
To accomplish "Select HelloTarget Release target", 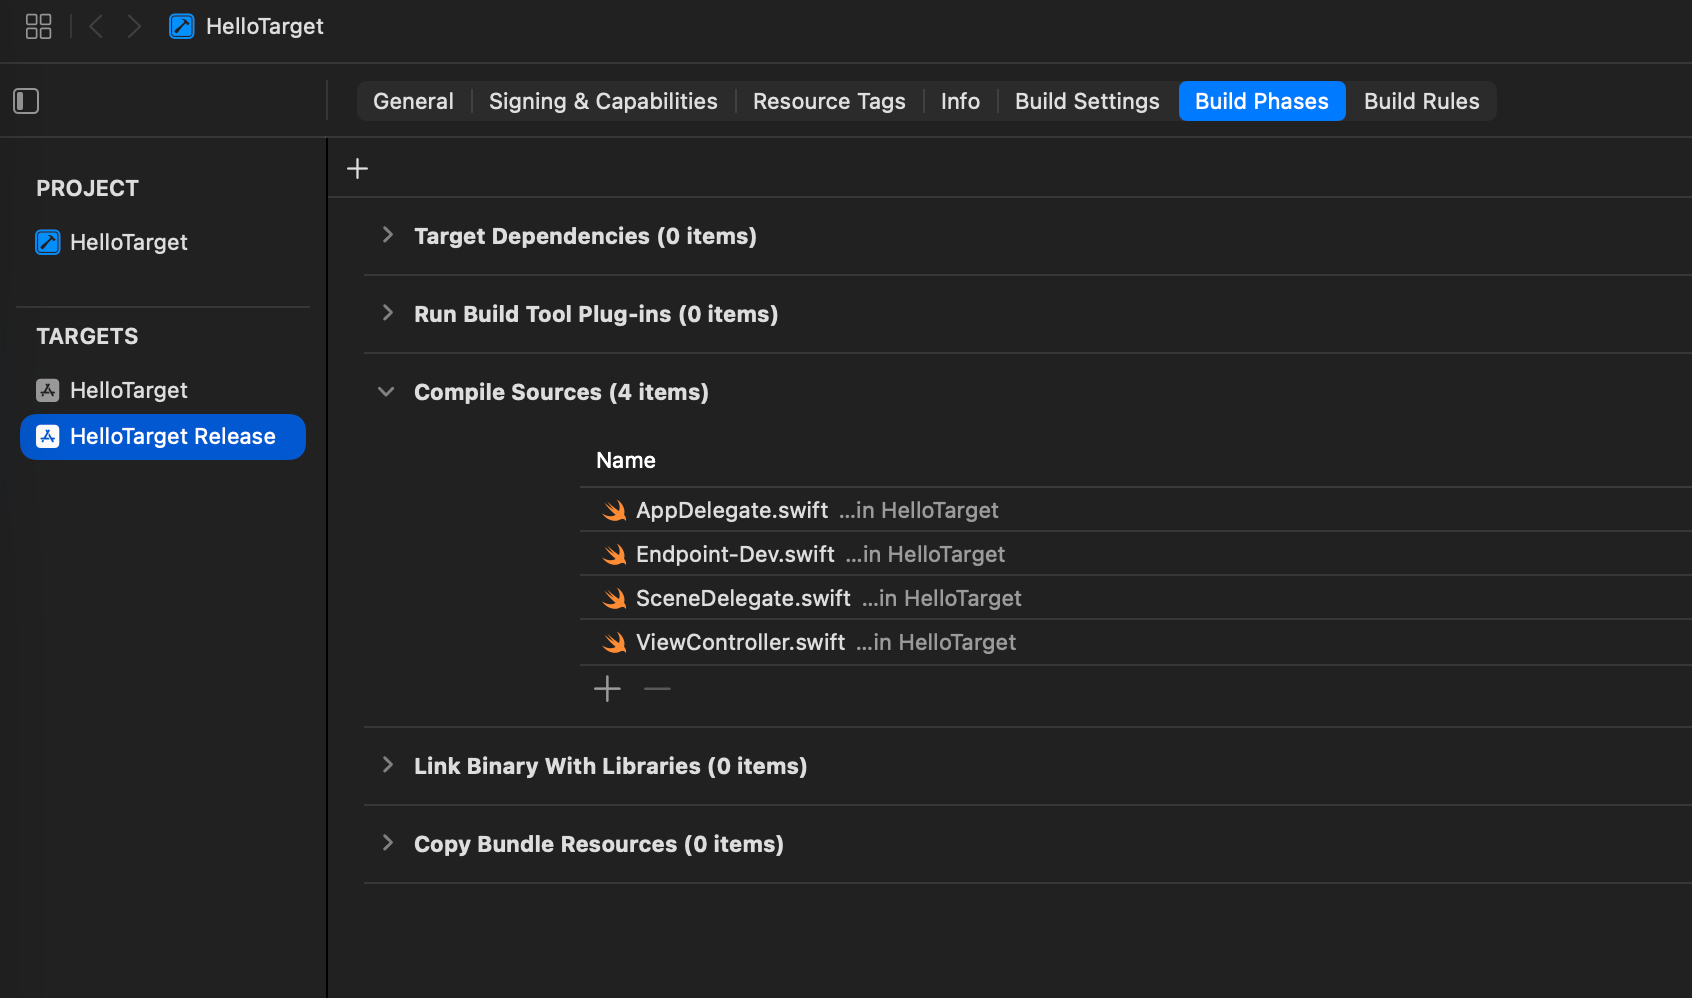I will point(163,437).
